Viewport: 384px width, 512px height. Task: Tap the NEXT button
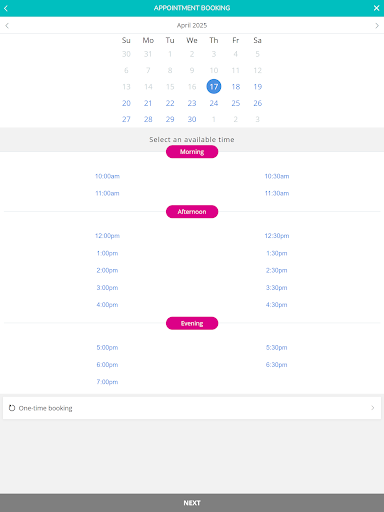point(192,503)
